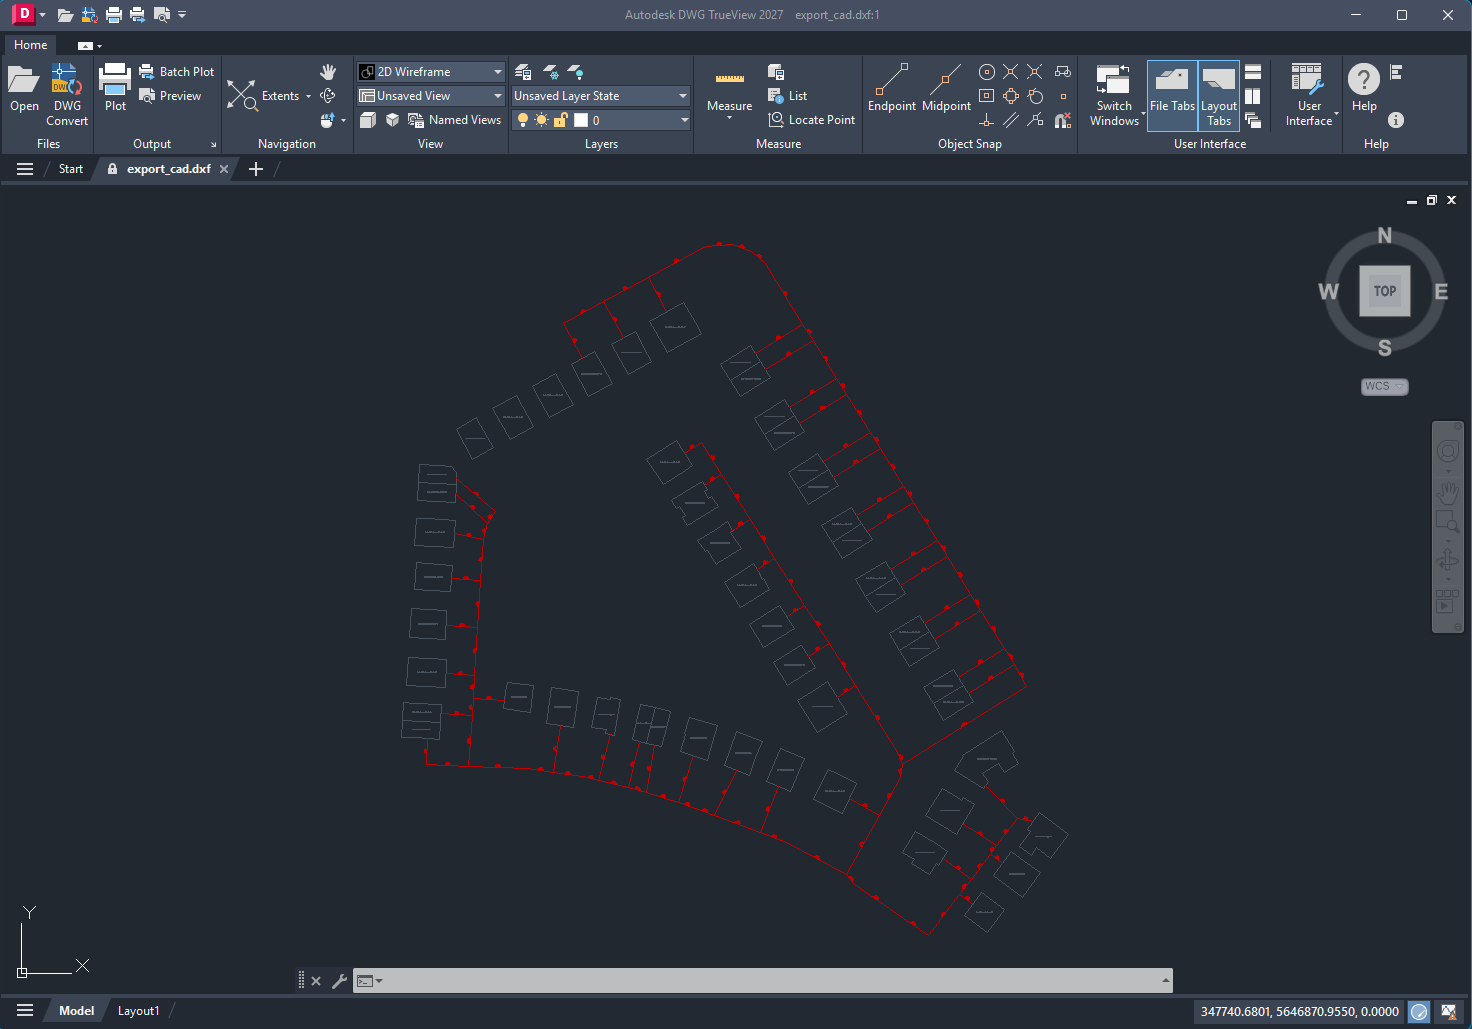Toggle File Tabs display
Viewport: 1472px width, 1029px height.
point(1172,95)
